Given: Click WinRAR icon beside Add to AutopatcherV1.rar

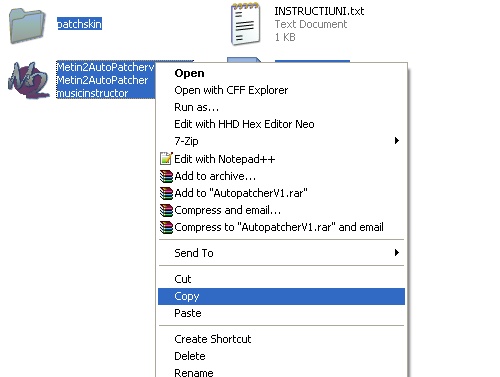Looking at the screenshot, I should (166, 193).
